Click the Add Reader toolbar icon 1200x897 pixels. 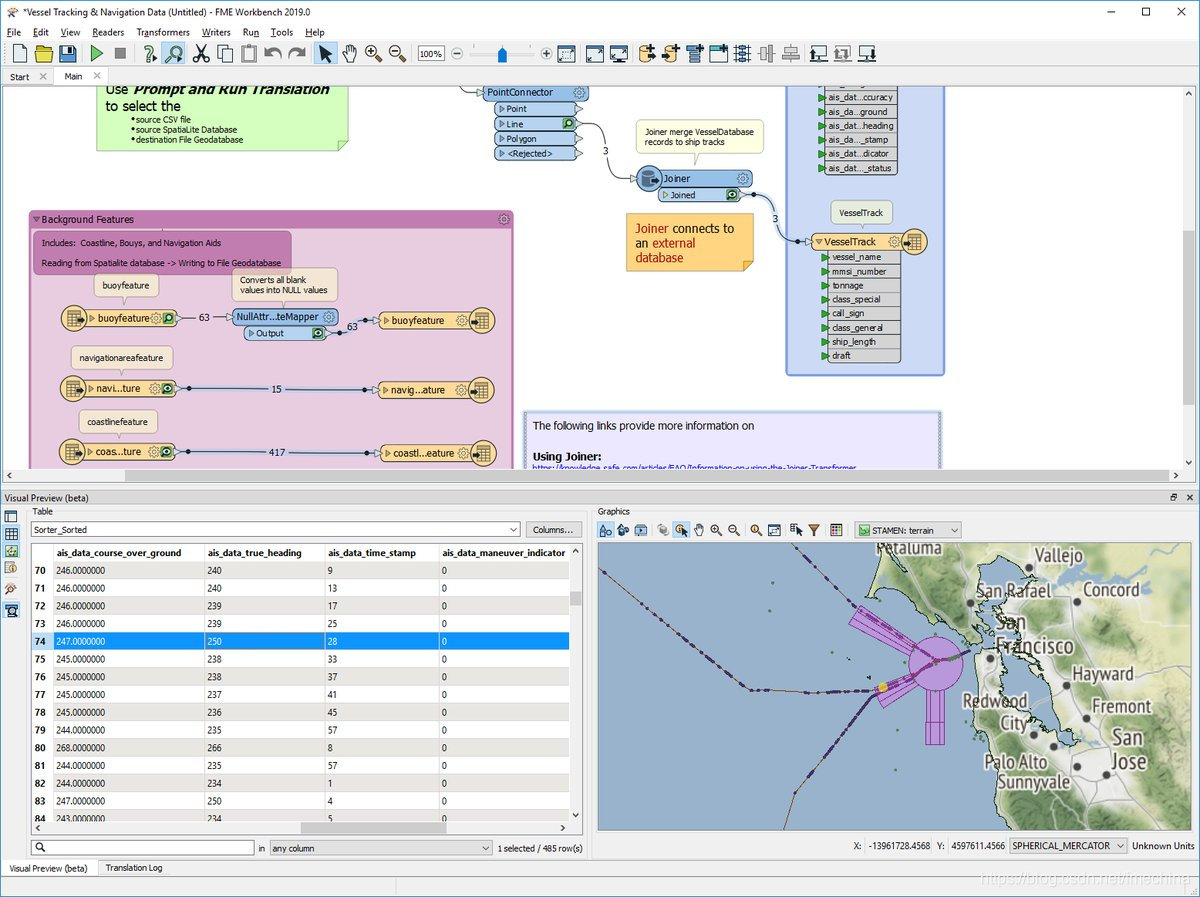[646, 53]
